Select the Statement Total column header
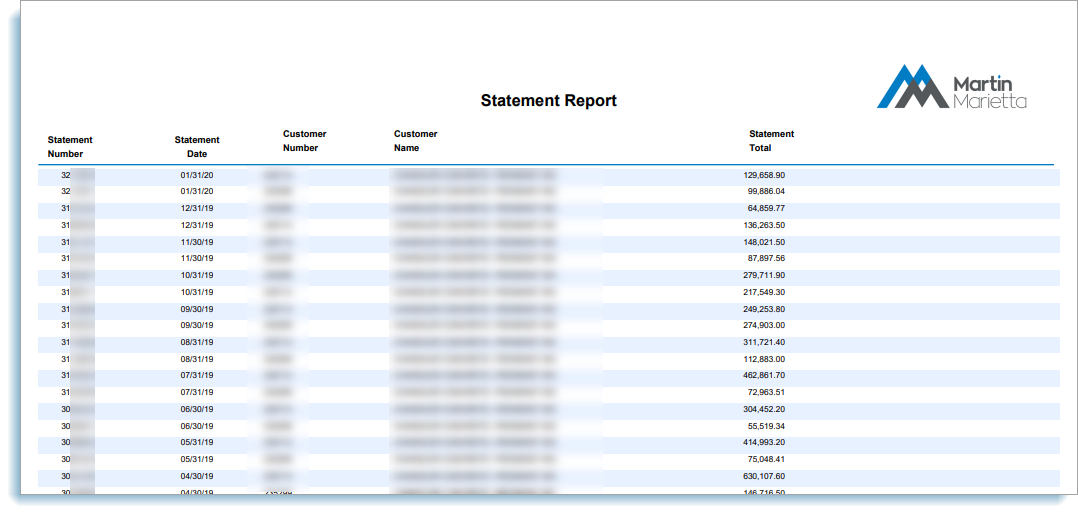The width and height of the screenshot is (1078, 515). click(x=771, y=141)
